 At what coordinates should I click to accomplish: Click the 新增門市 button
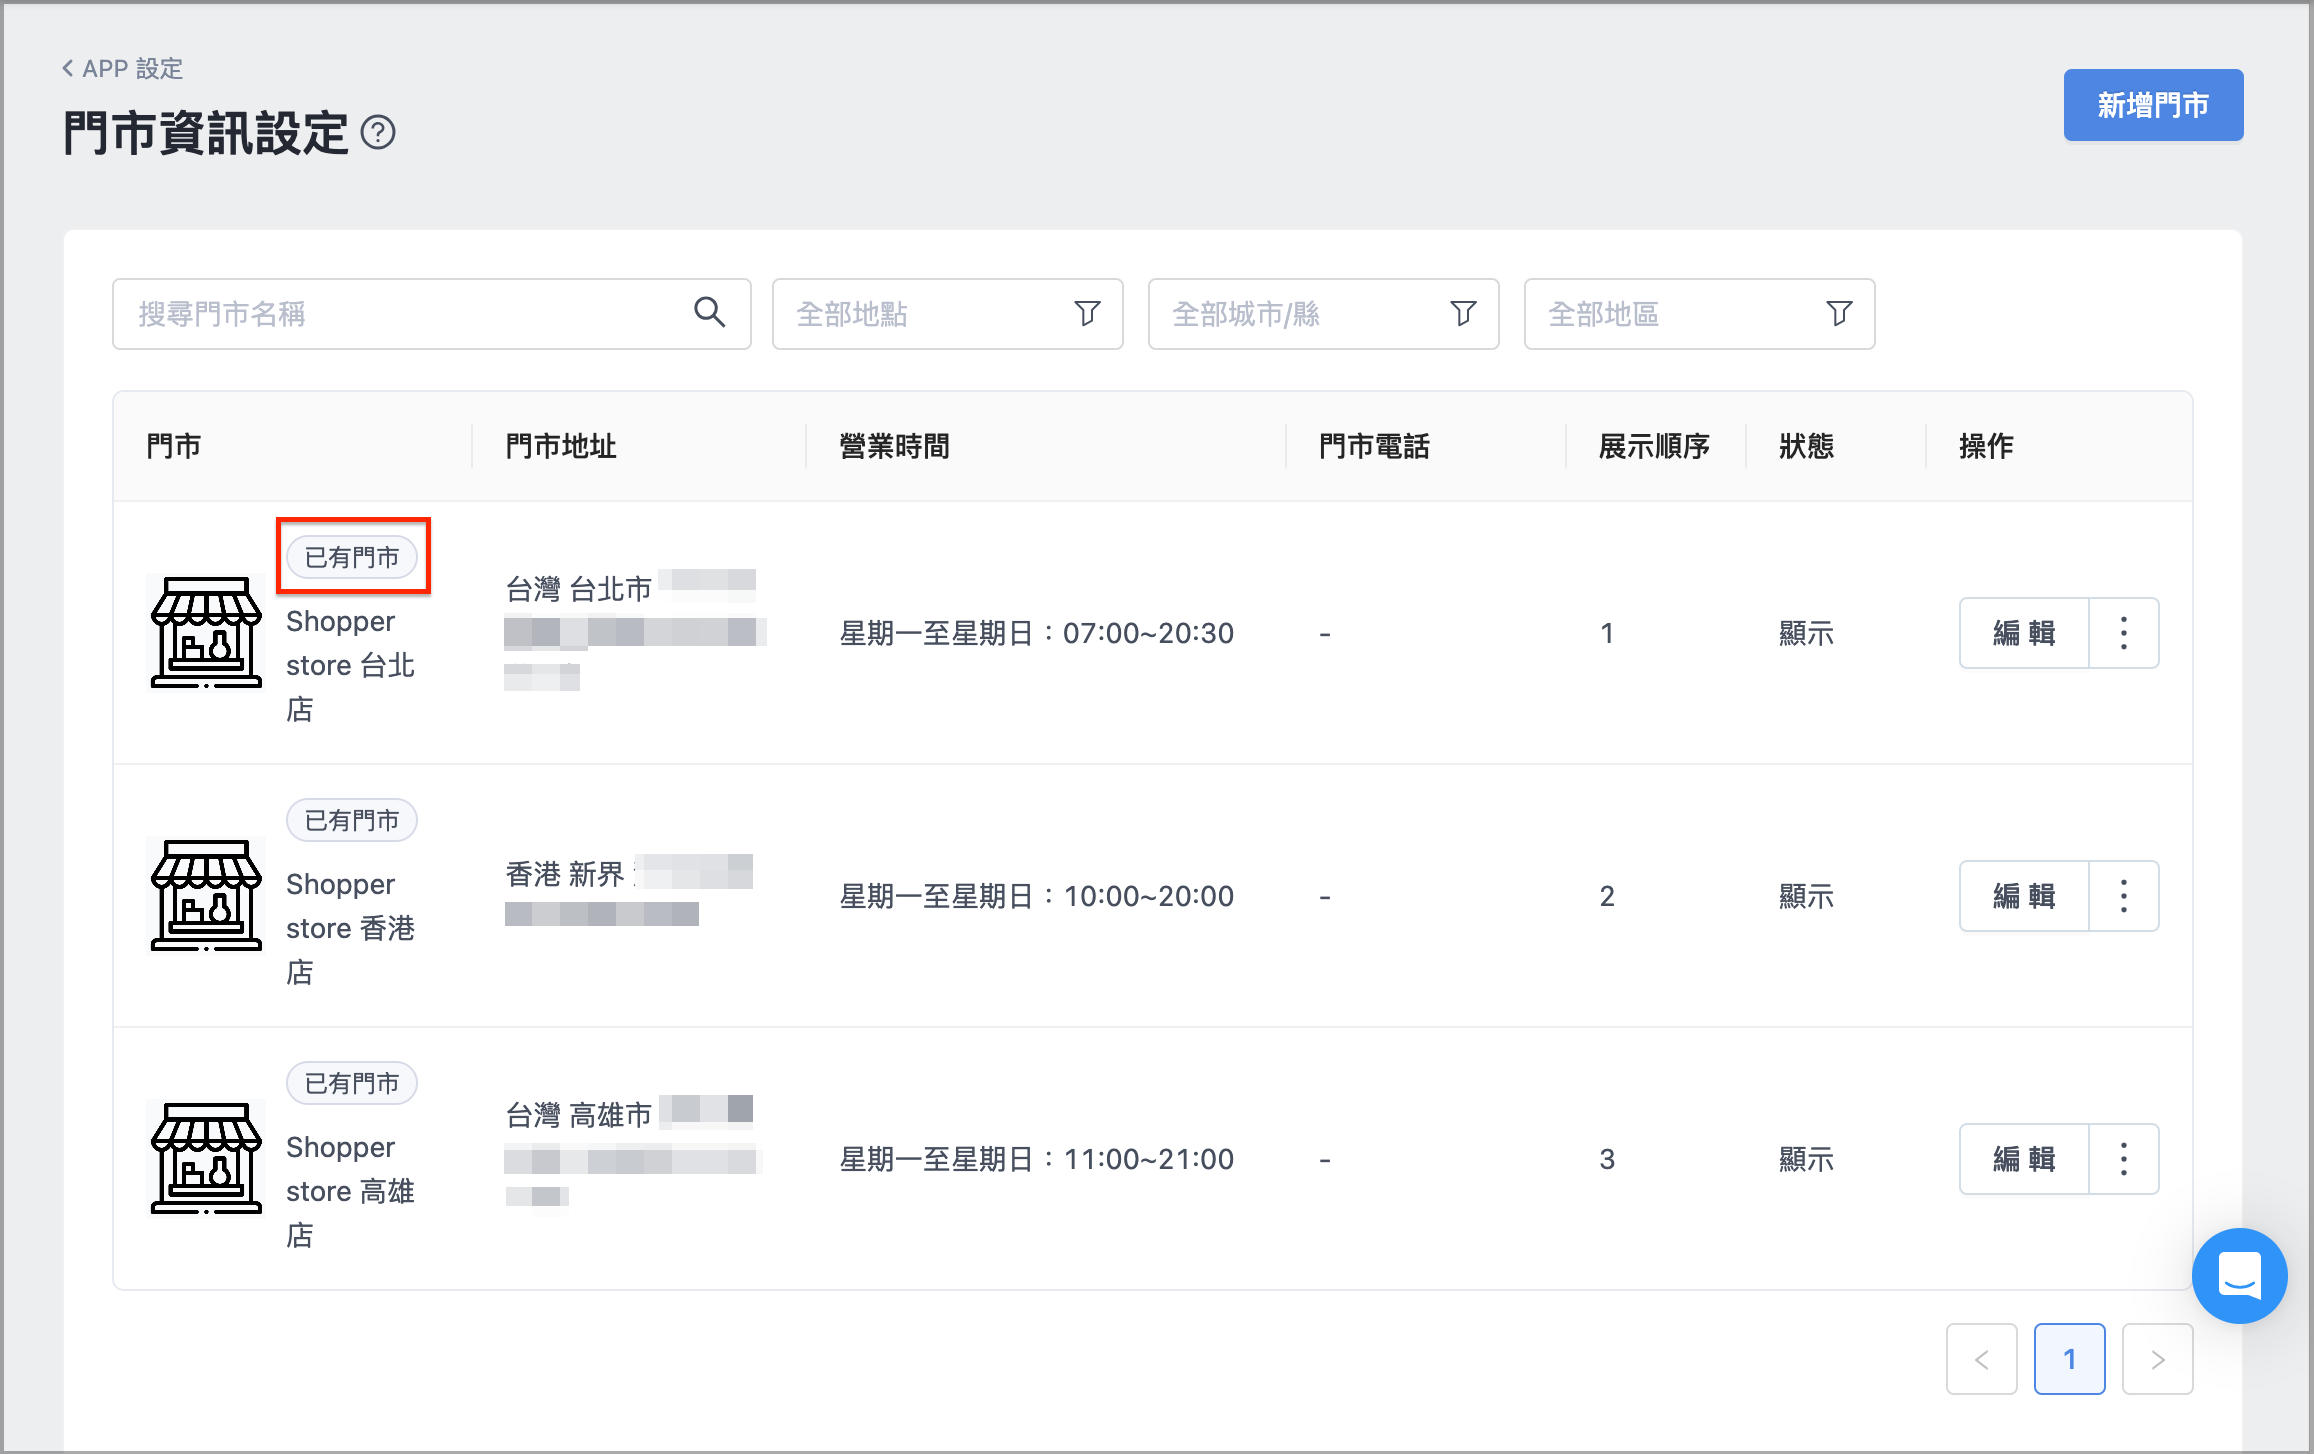click(x=2153, y=105)
